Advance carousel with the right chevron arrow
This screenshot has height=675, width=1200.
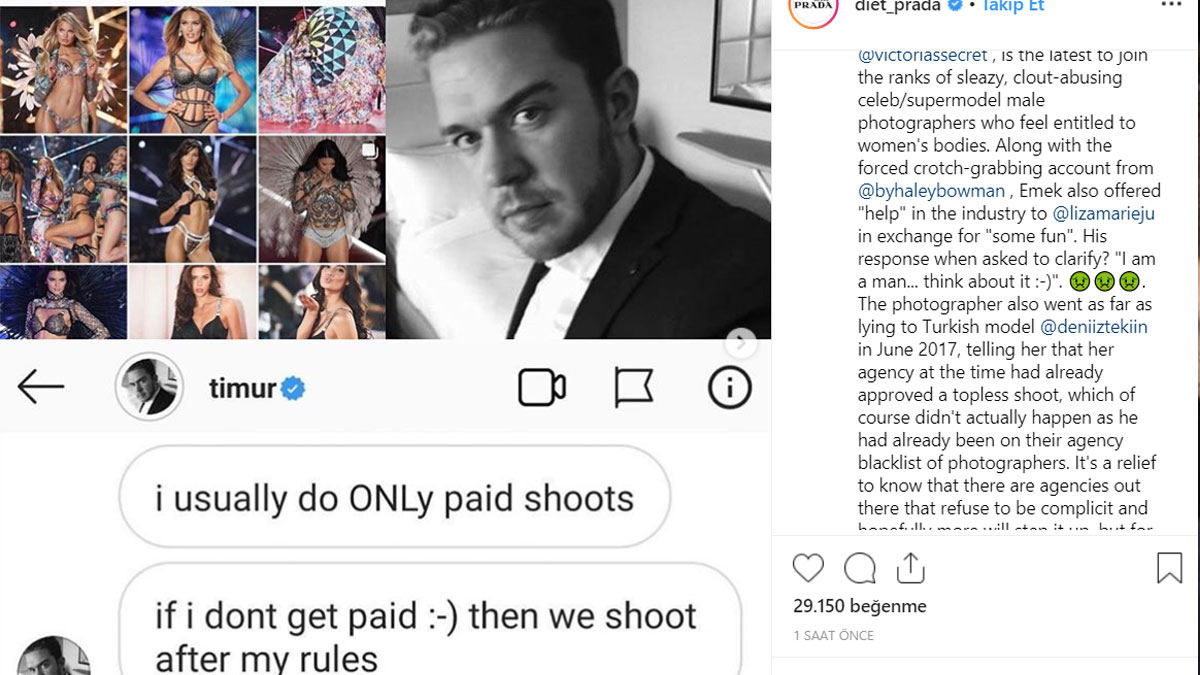tap(741, 341)
